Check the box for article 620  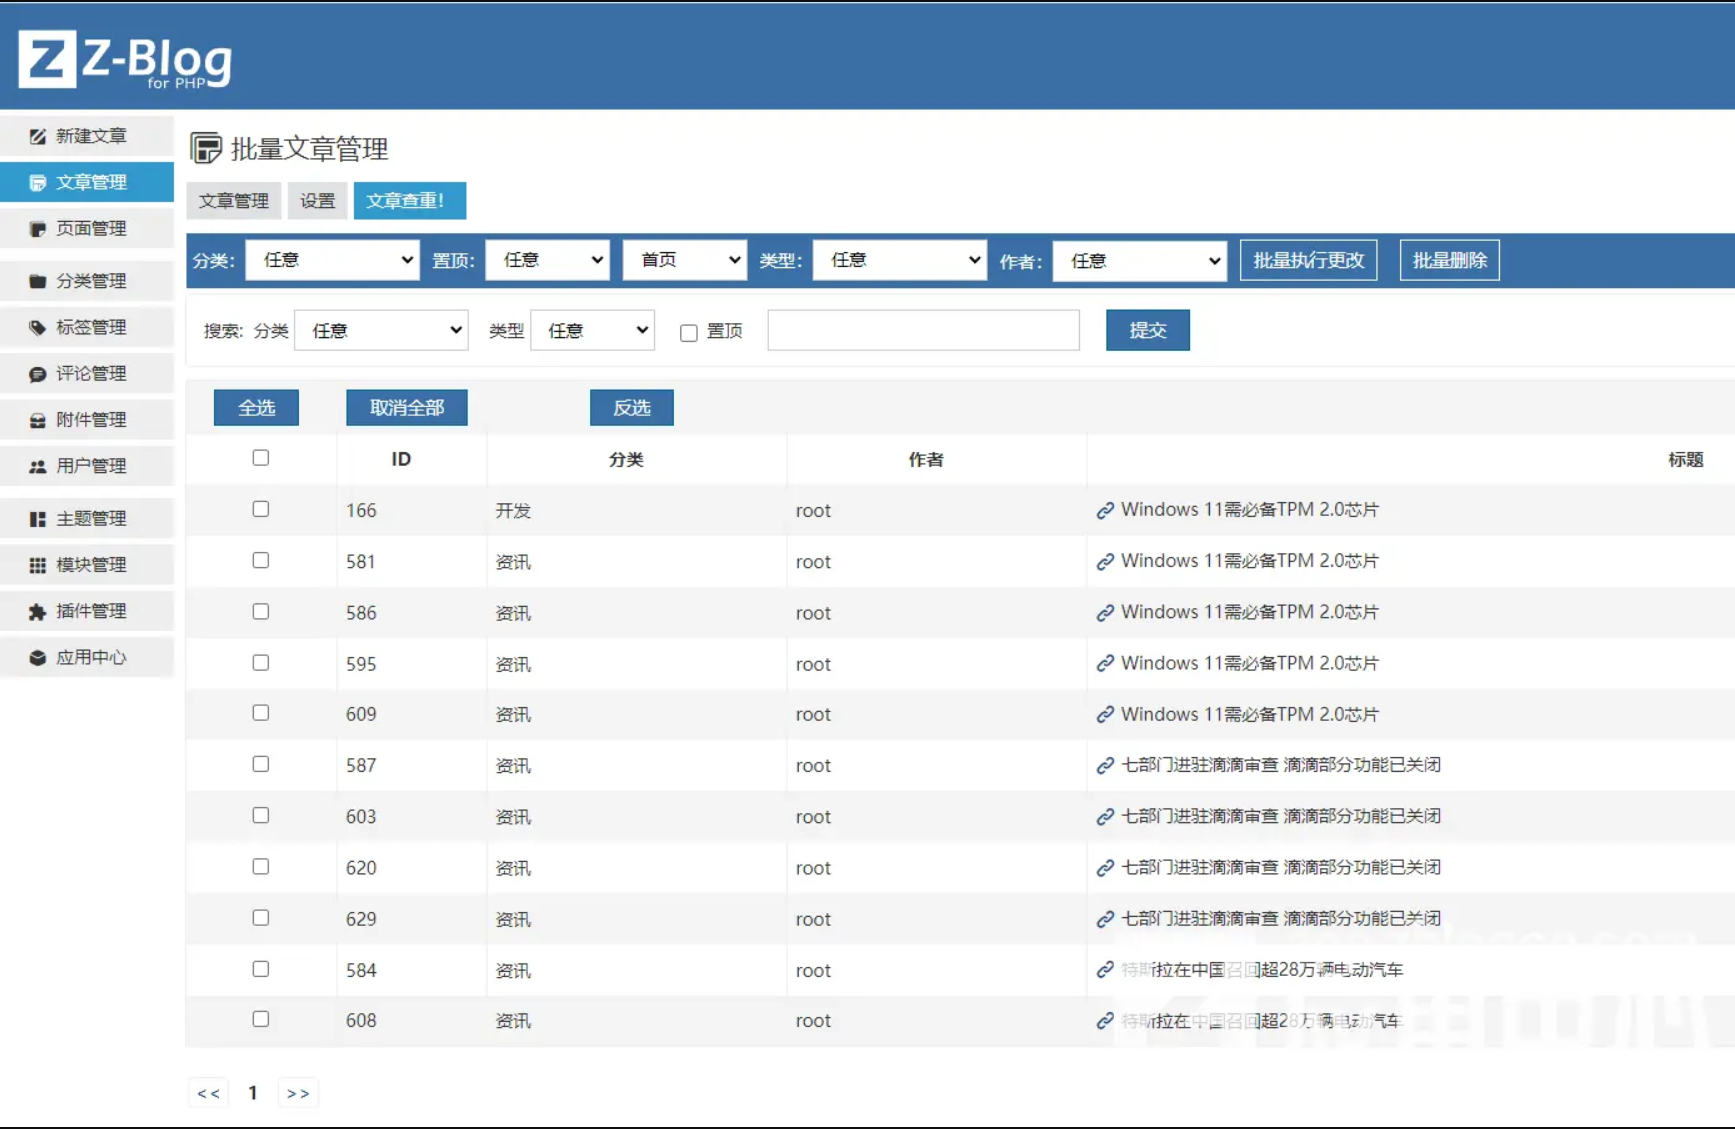[261, 866]
